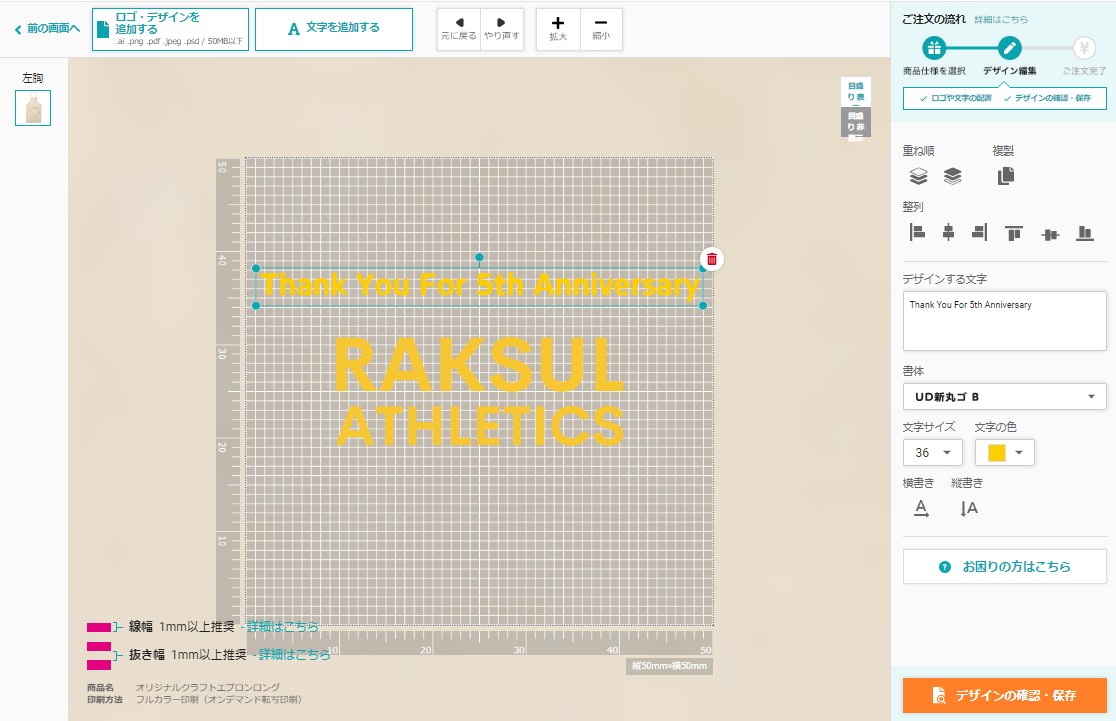Delete selected text with trash icon

[x=712, y=259]
